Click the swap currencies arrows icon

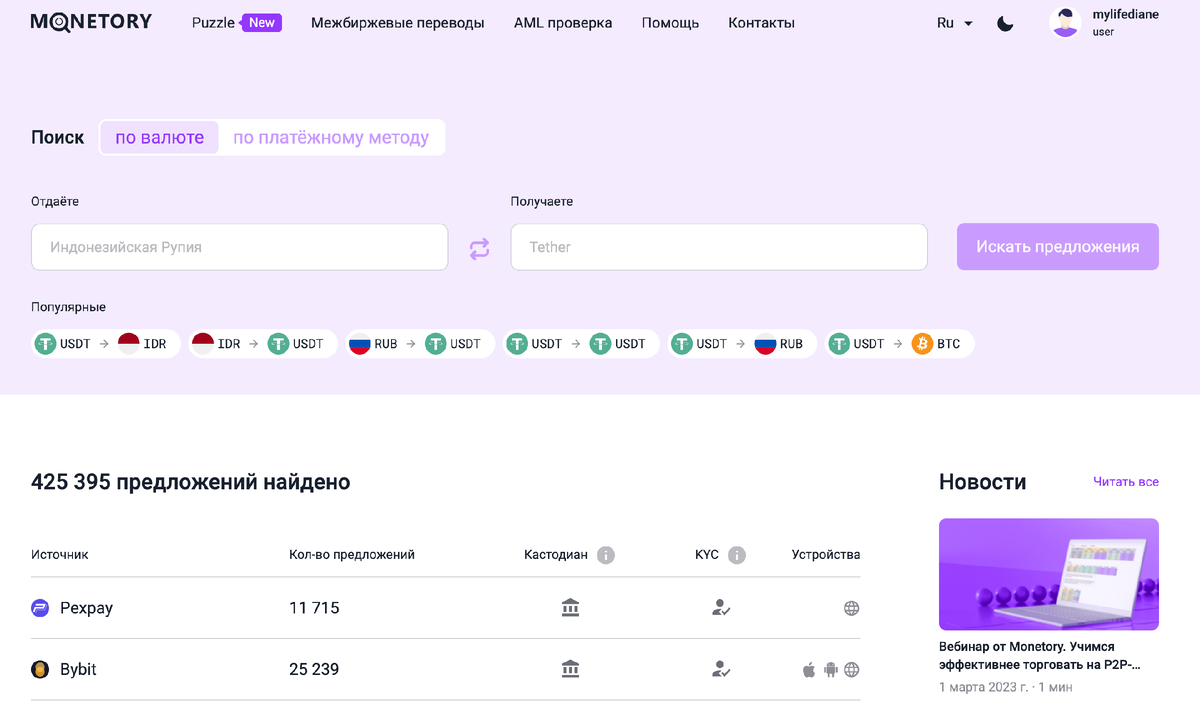[479, 247]
